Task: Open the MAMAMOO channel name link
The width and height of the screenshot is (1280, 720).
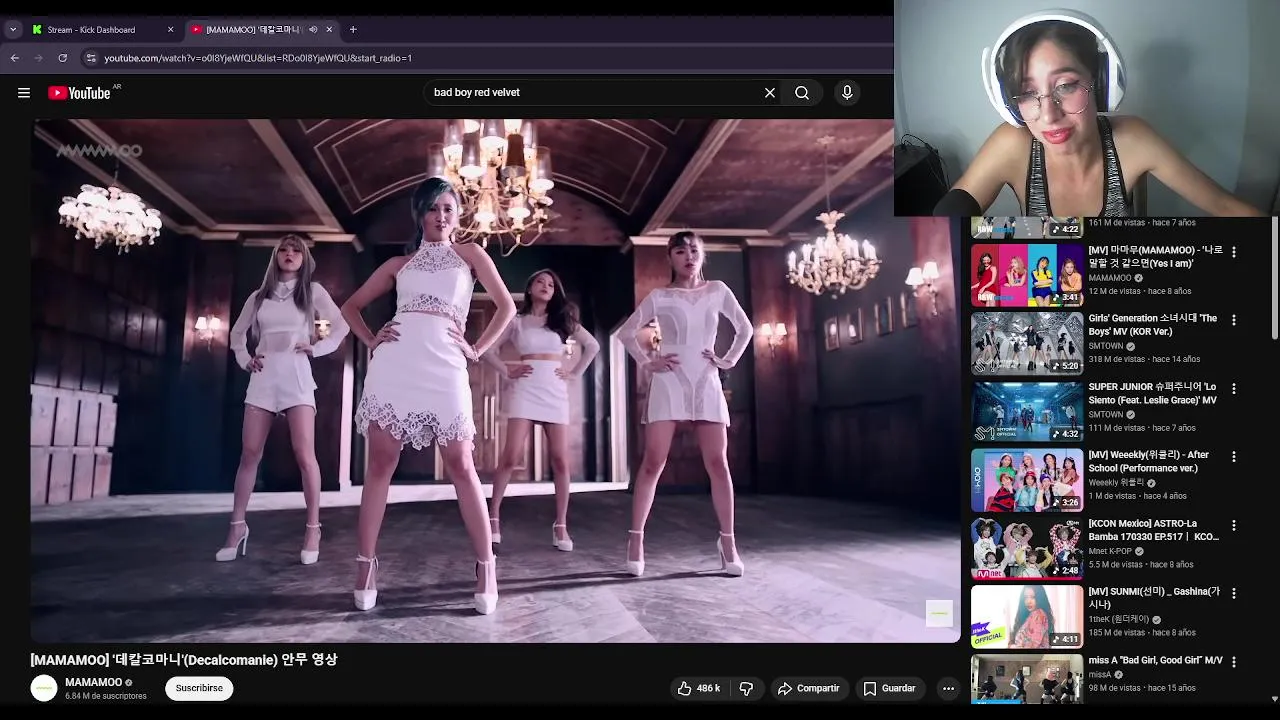Action: point(93,682)
